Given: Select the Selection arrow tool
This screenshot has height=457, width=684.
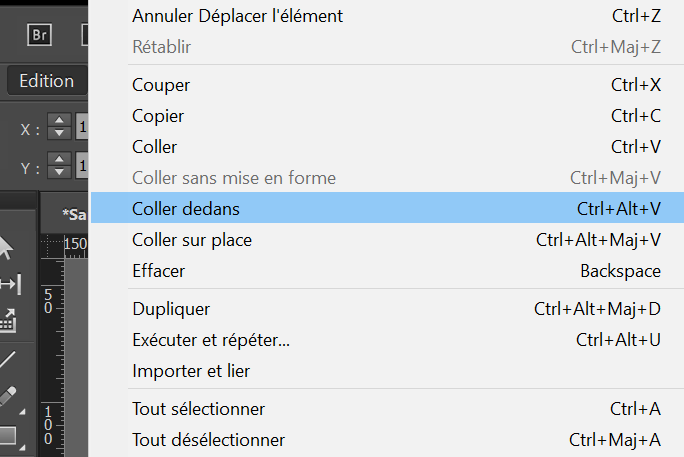Looking at the screenshot, I should pos(5,246).
